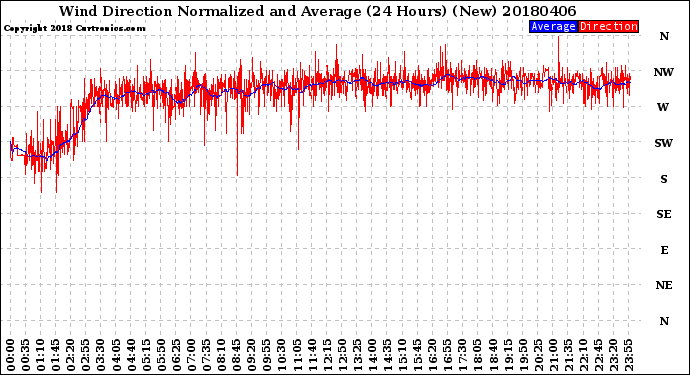The image size is (690, 375).
Task: Click the 17:30 time label
Action: (x=463, y=355)
